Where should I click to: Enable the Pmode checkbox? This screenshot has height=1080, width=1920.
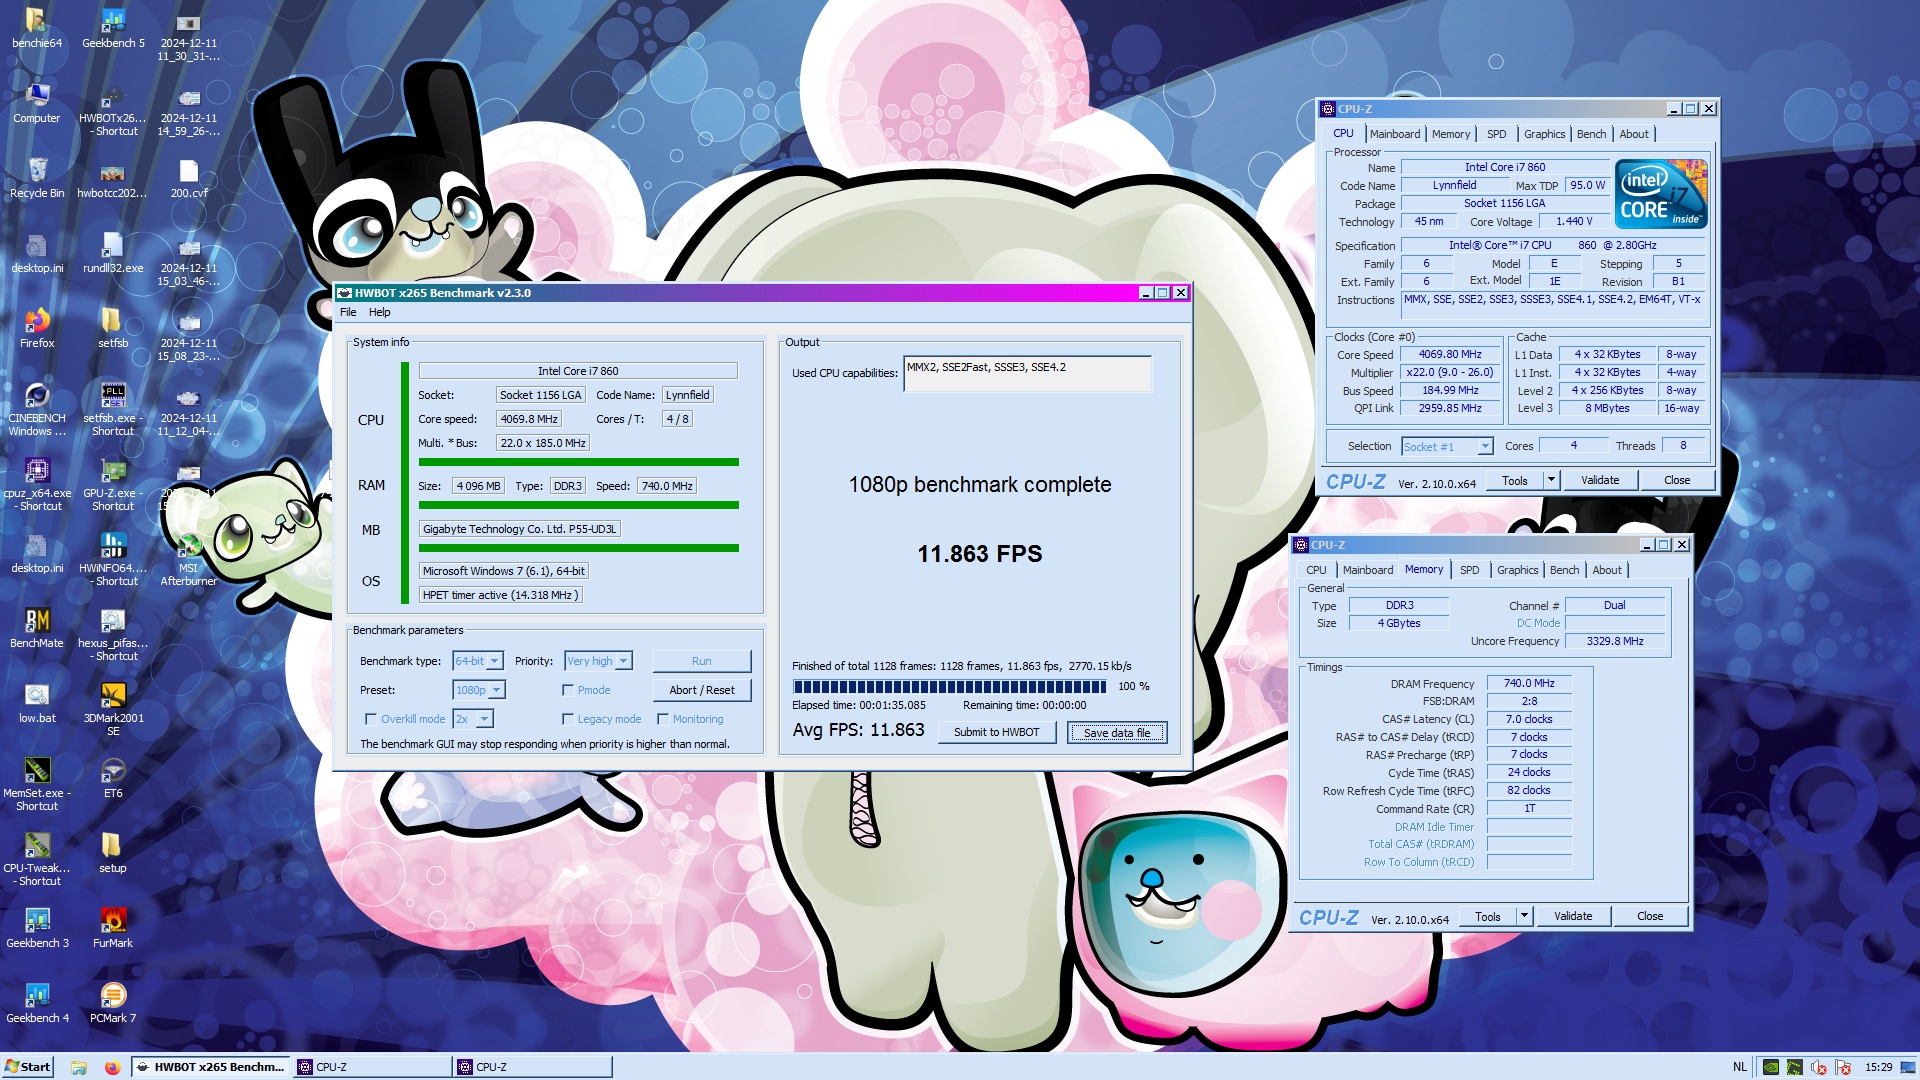click(568, 690)
